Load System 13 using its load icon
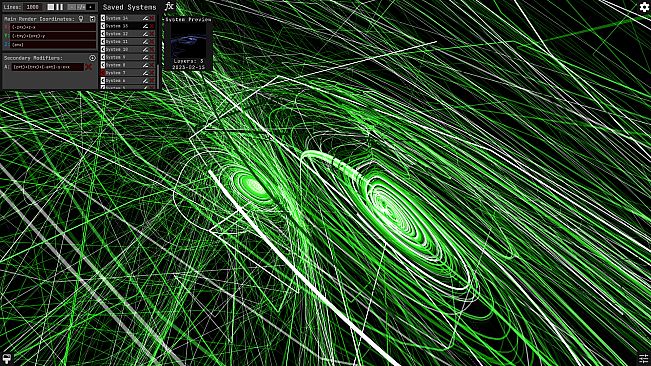This screenshot has height=366, width=651. (x=103, y=26)
